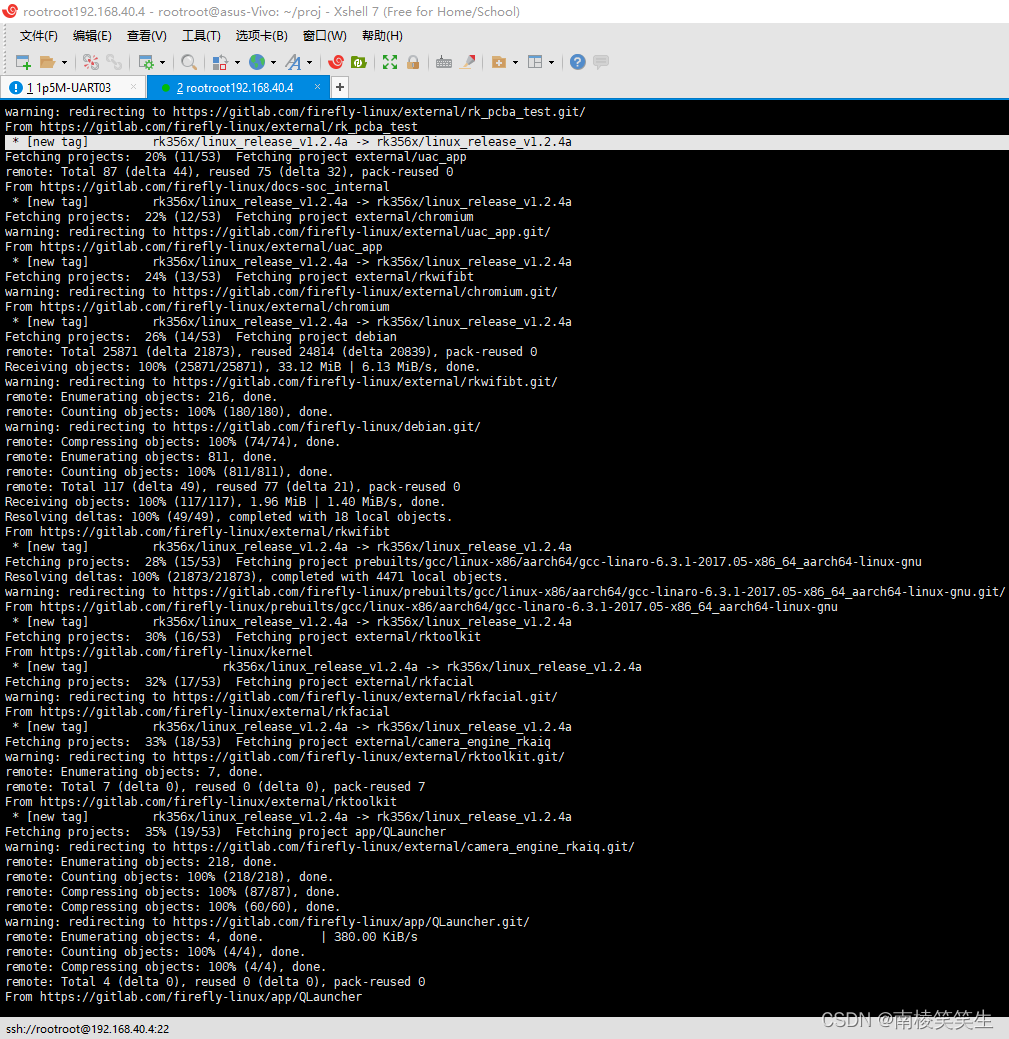Open the 帮助(H) menu
This screenshot has width=1009, height=1039.
point(382,36)
